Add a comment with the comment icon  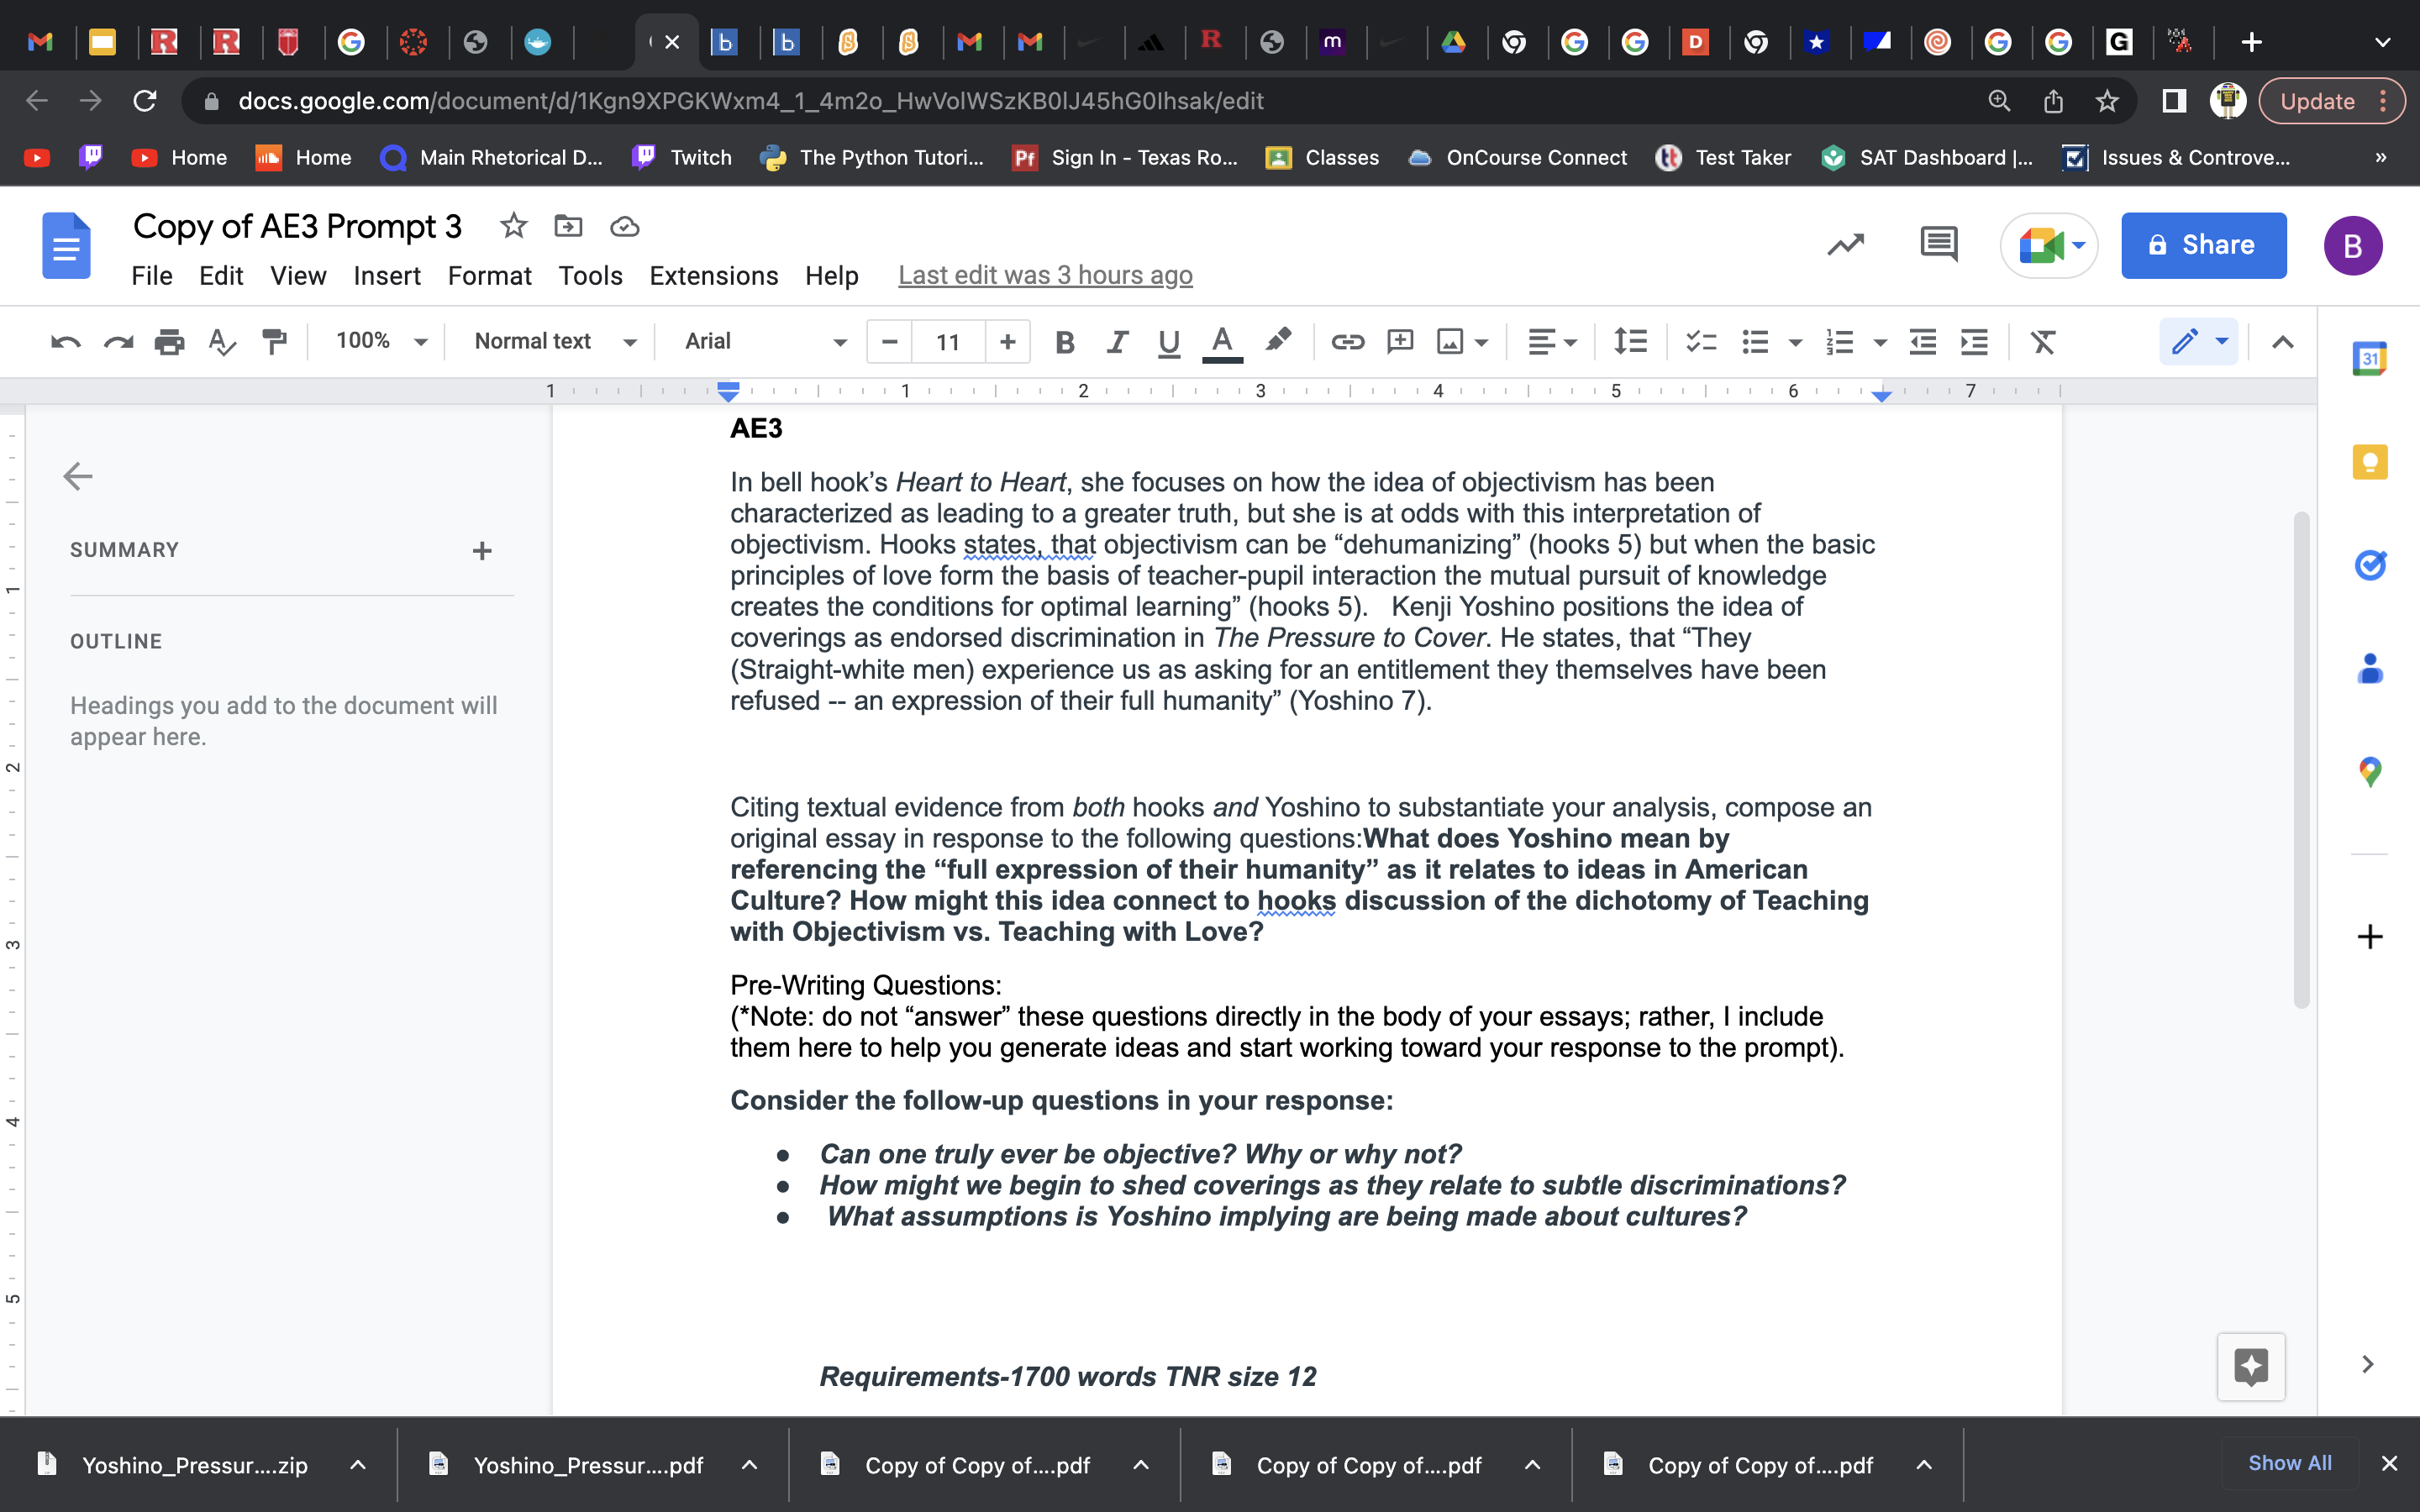[x=1398, y=341]
